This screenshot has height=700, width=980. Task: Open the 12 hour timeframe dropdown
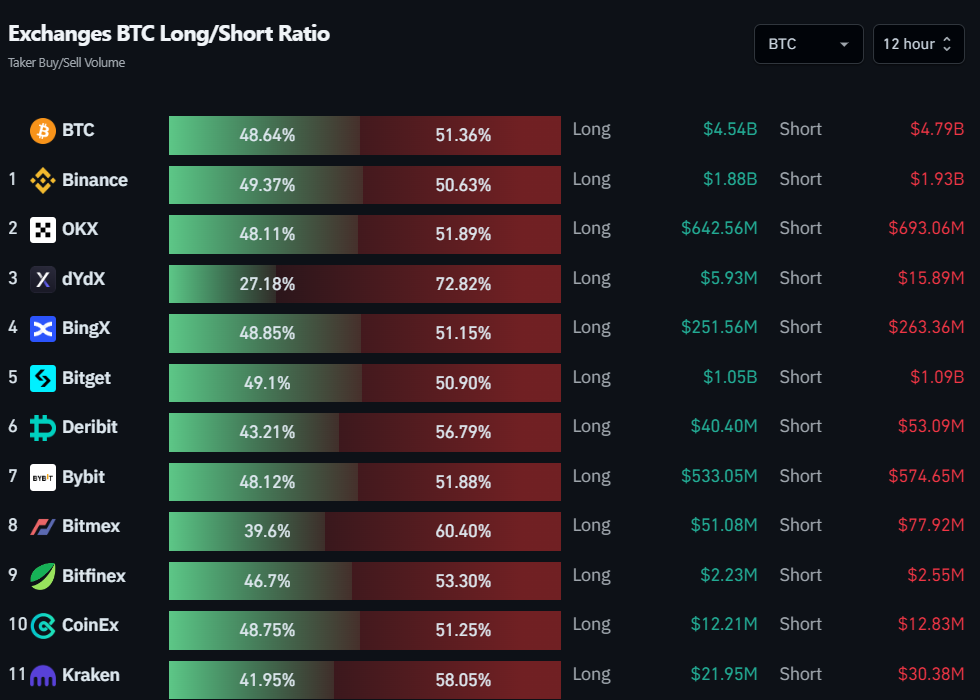pos(918,43)
